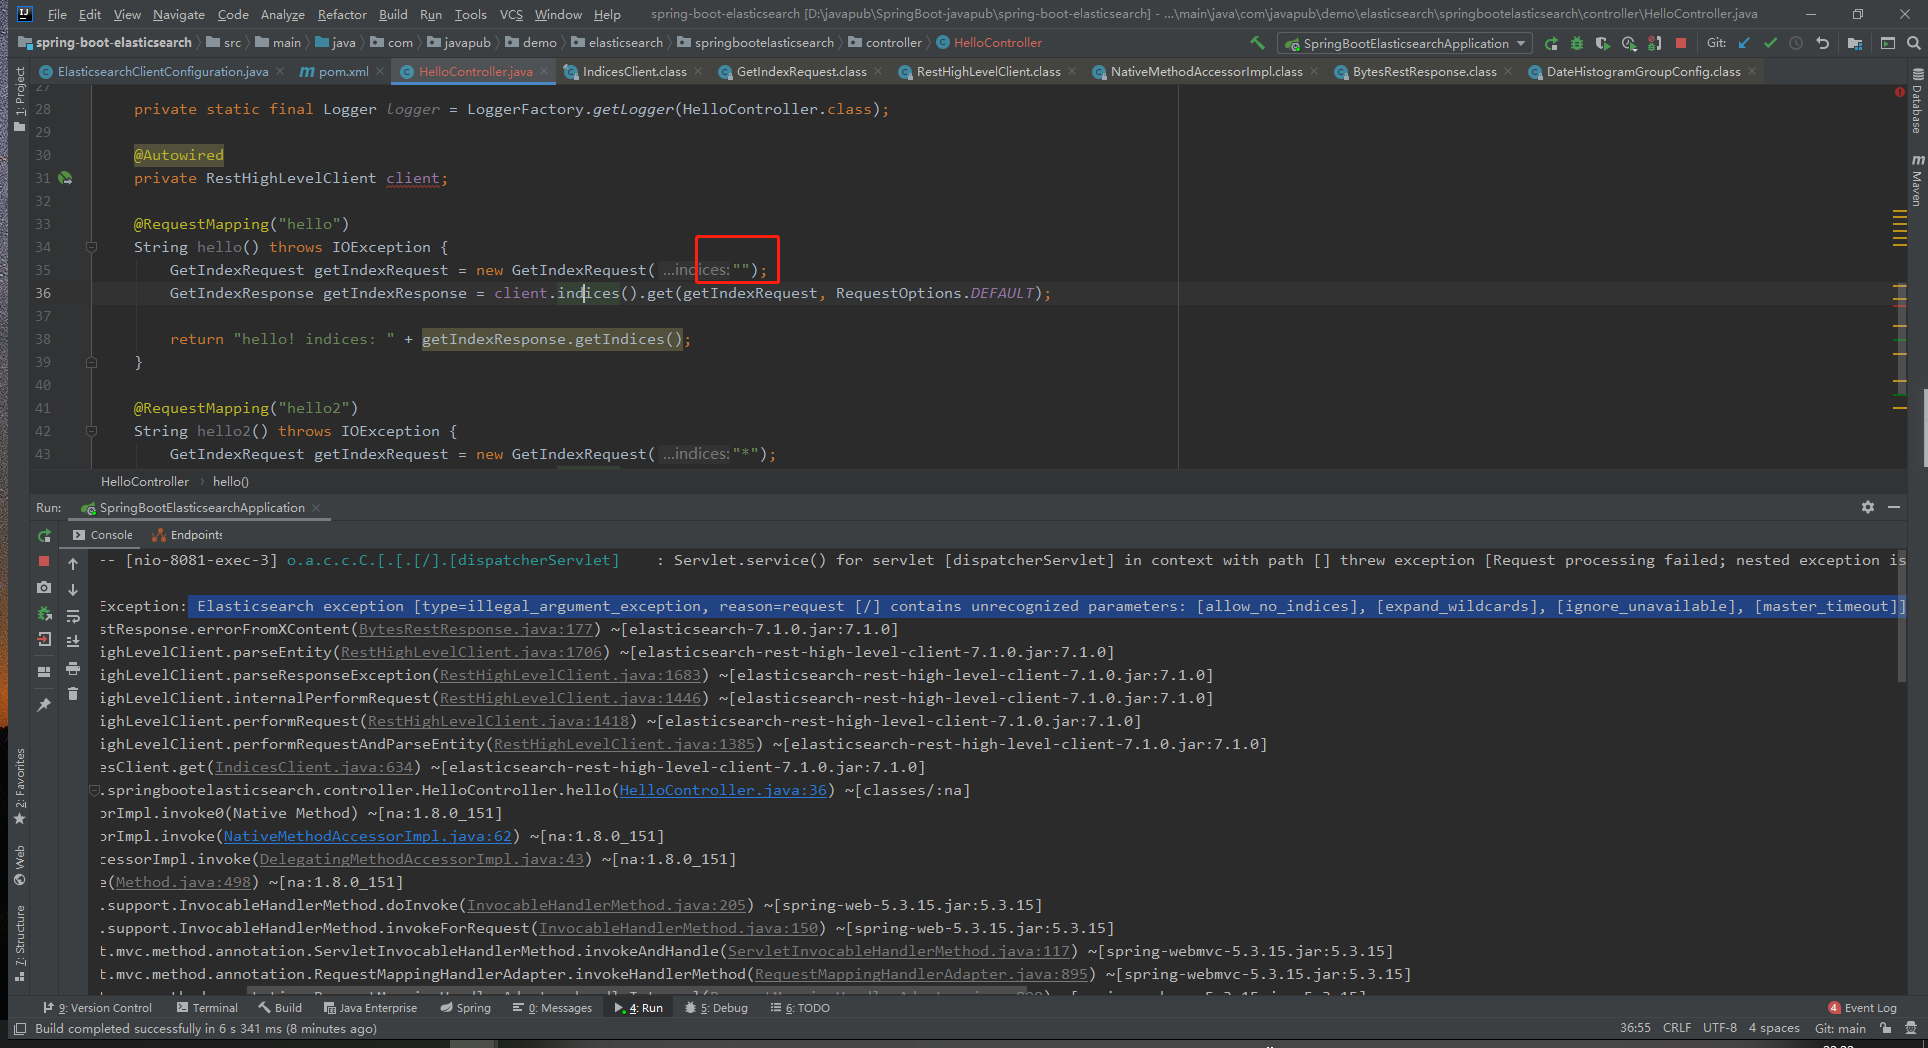1928x1048 pixels.
Task: Click the up-arrow stack trace icon in the console
Action: click(73, 563)
